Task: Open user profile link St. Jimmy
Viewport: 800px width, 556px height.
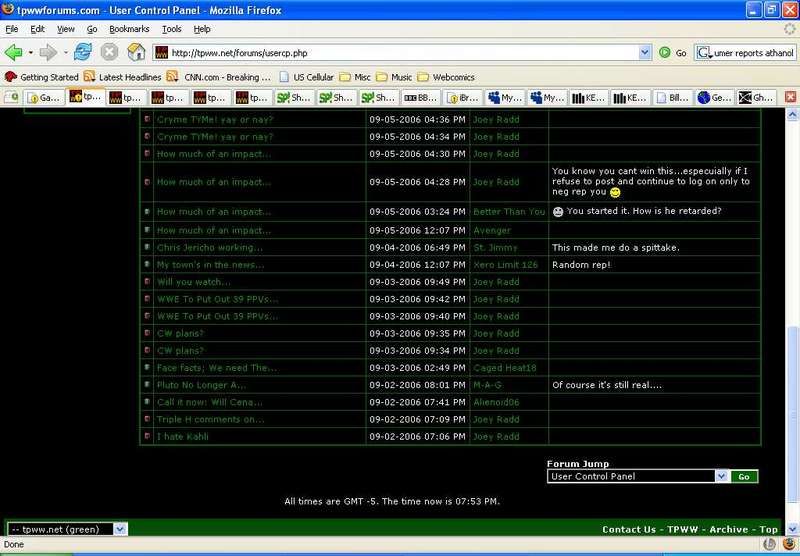Action: point(494,247)
